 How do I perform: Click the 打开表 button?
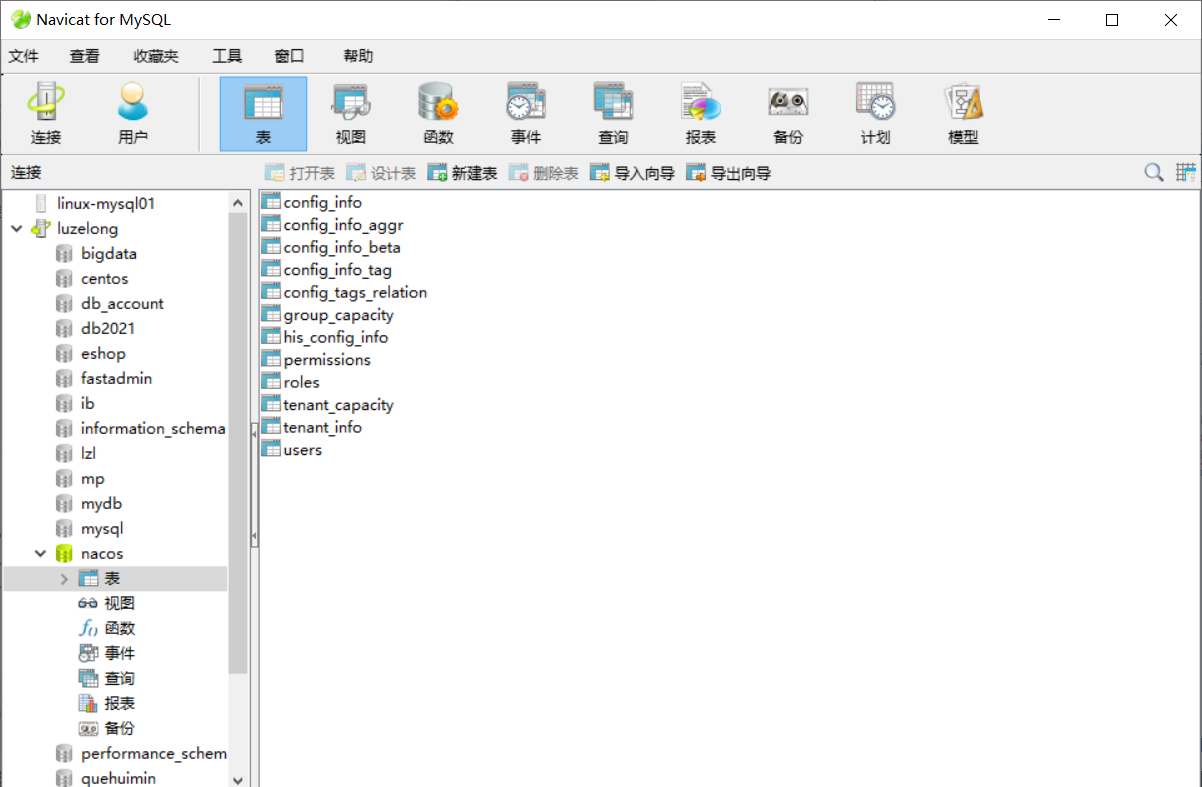(x=299, y=173)
